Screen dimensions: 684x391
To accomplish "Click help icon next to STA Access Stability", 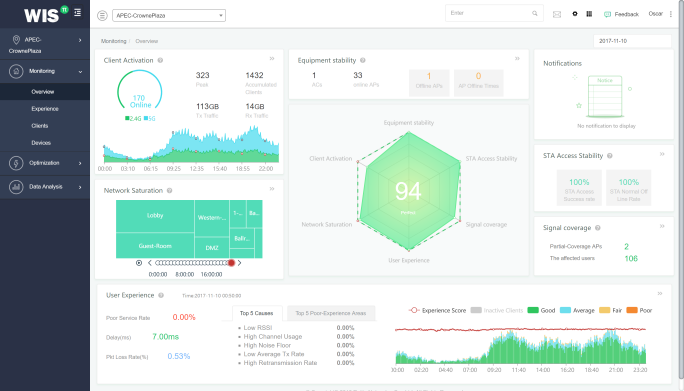I will click(x=610, y=156).
